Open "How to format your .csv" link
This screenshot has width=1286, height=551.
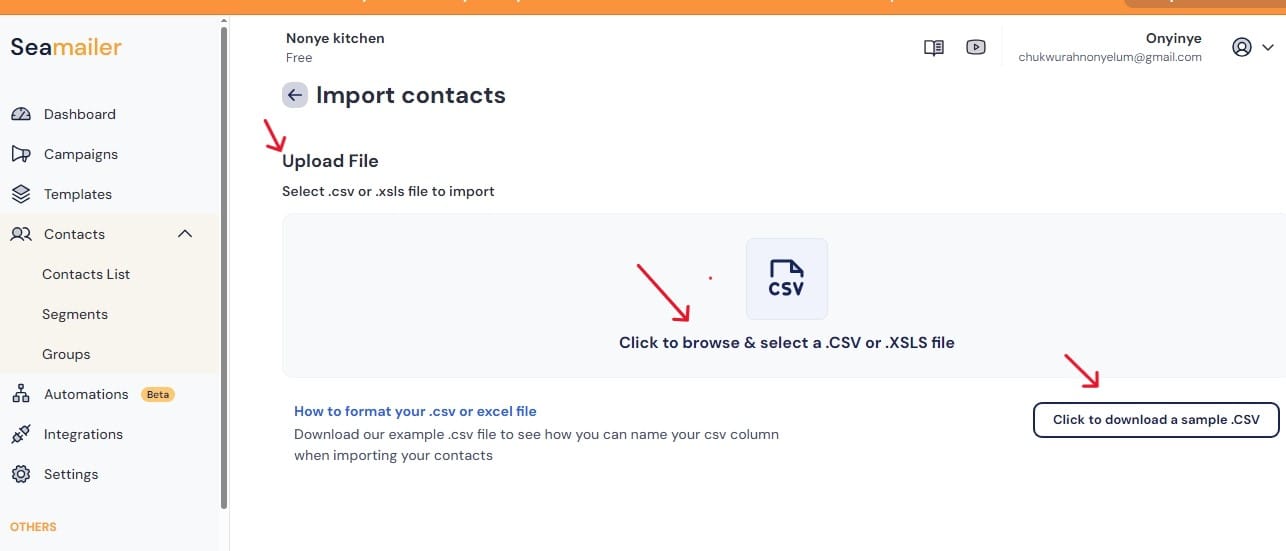pyautogui.click(x=415, y=411)
